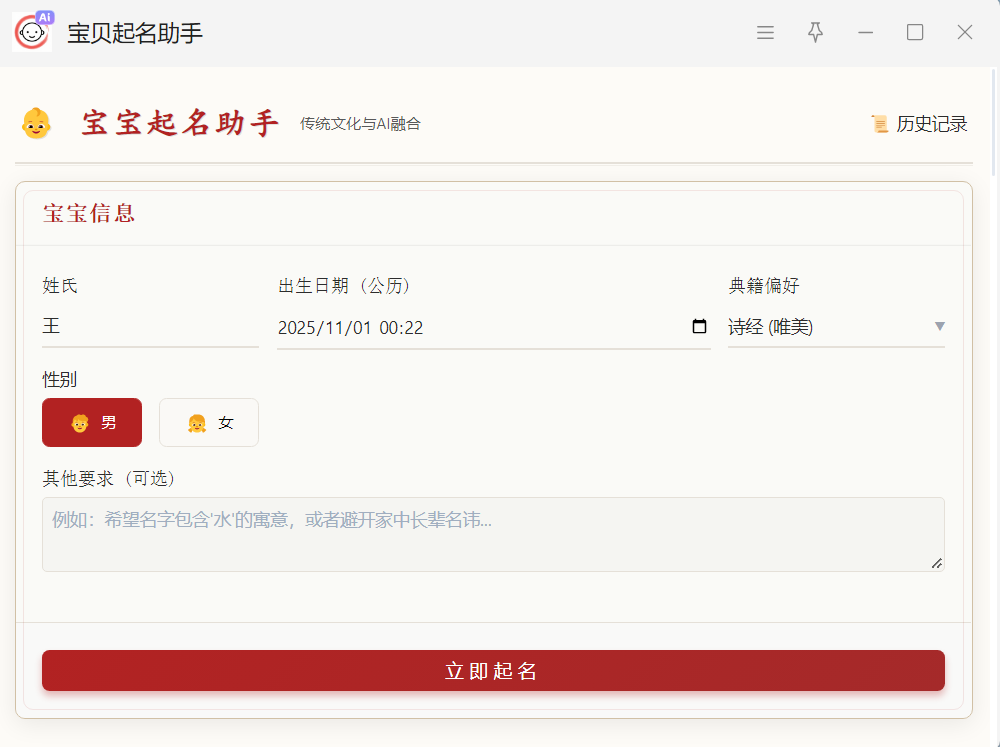Click the 出生日期 date-time field

pyautogui.click(x=480, y=327)
